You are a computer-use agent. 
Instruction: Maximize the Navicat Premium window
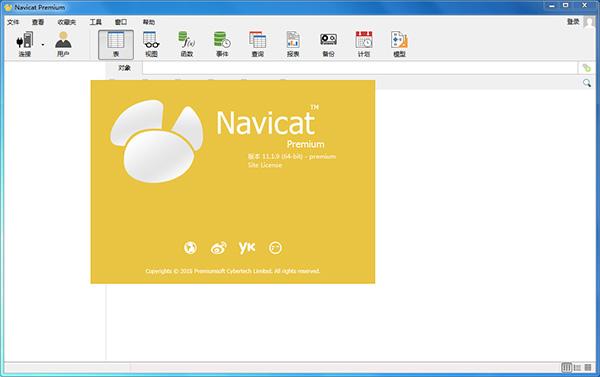tap(566, 5)
